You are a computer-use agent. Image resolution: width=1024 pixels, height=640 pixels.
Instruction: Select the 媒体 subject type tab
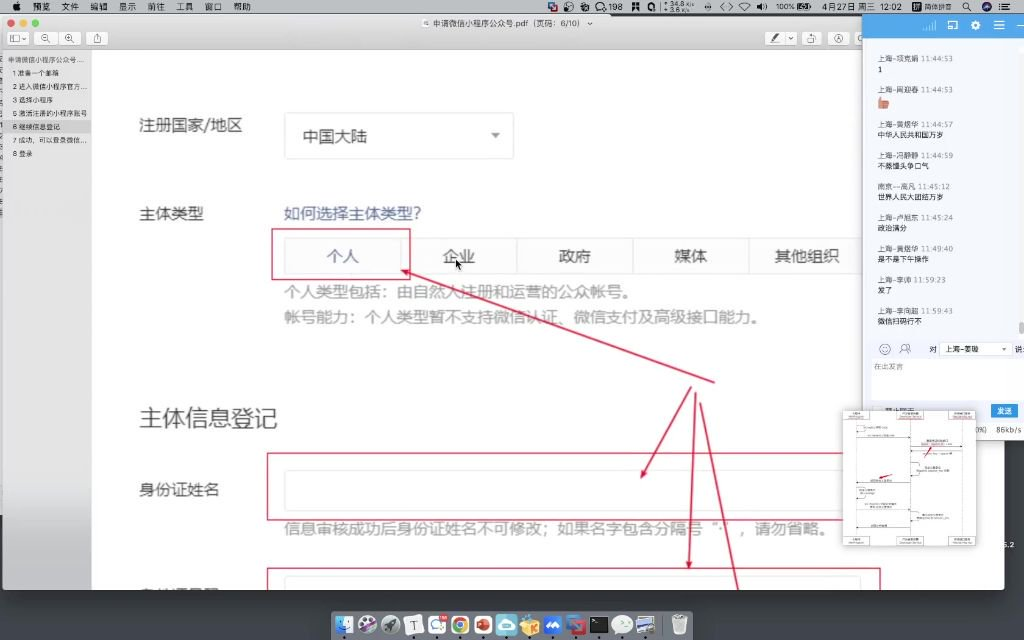click(x=691, y=256)
